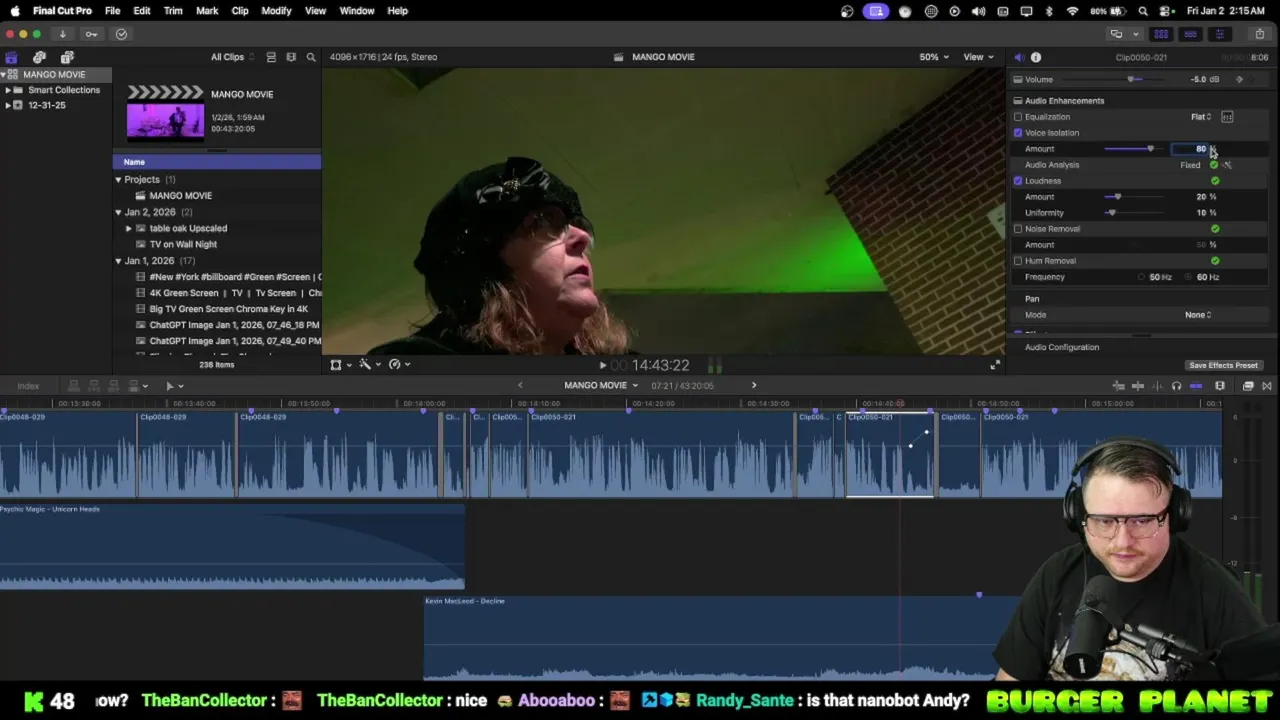Expand the Smart Collections folder
This screenshot has width=1280, height=720.
click(x=8, y=90)
